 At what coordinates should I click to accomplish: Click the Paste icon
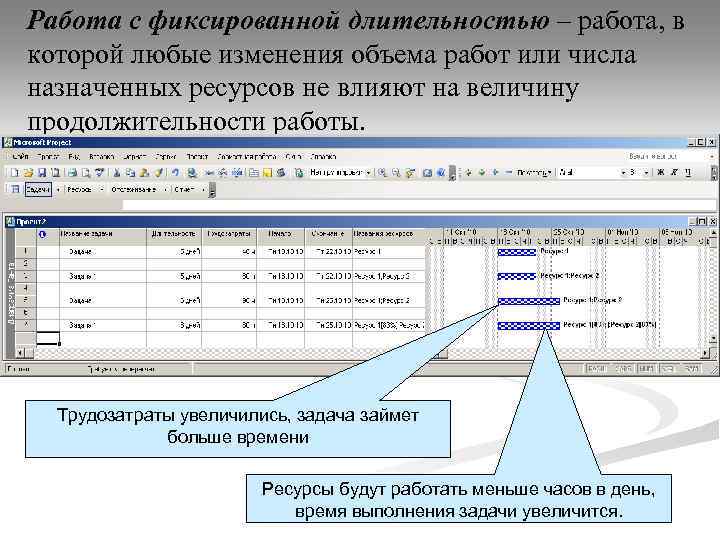point(144,173)
